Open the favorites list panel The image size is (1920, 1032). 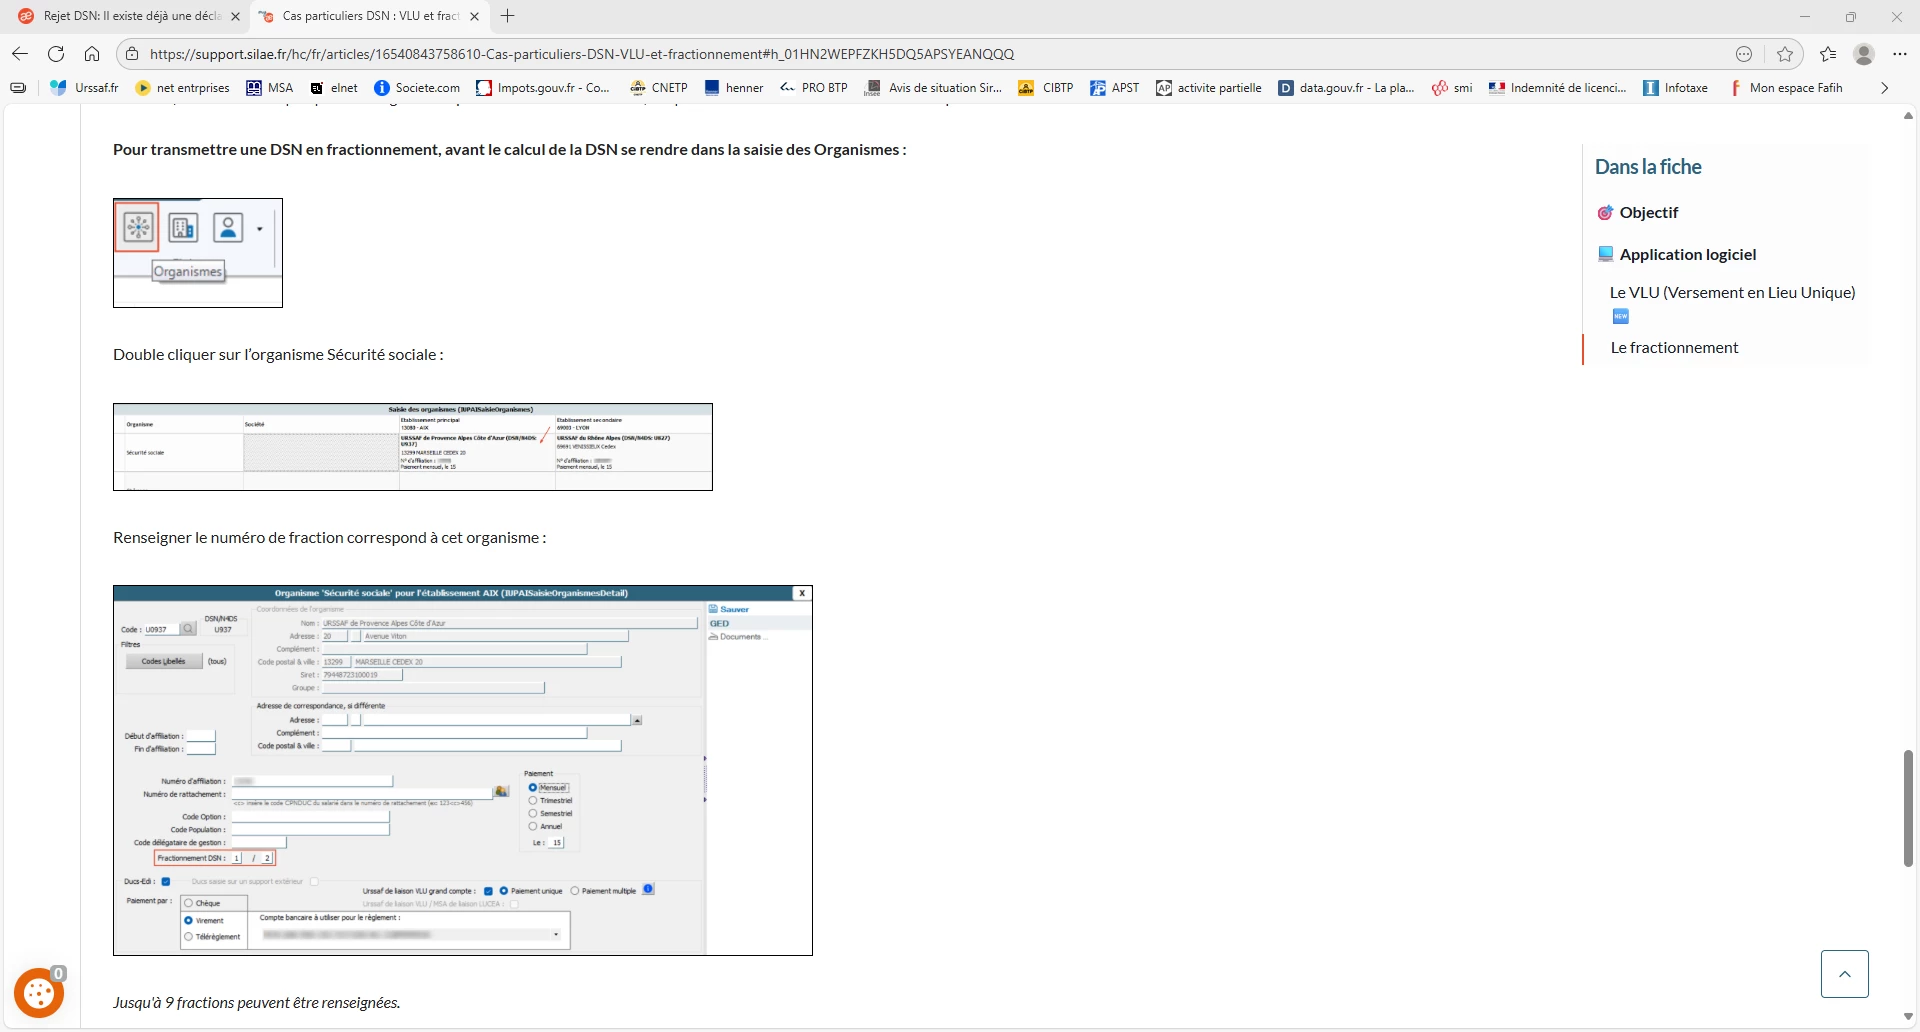pos(1828,54)
